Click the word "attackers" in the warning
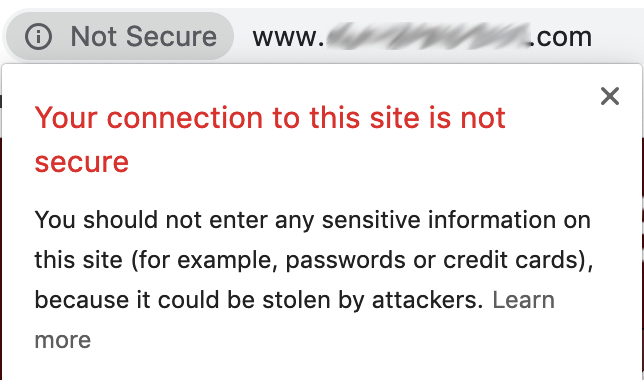Image resolution: width=644 pixels, height=380 pixels. (425, 300)
